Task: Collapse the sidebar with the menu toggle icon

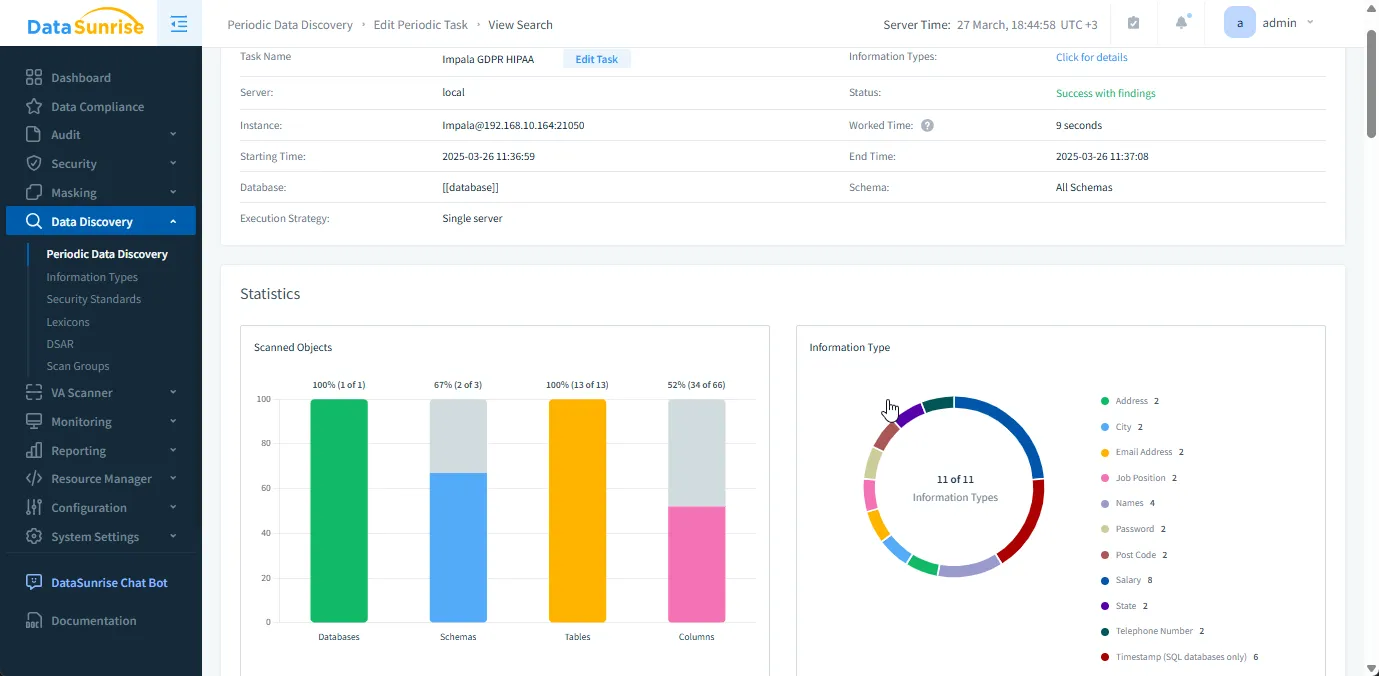Action: (179, 24)
